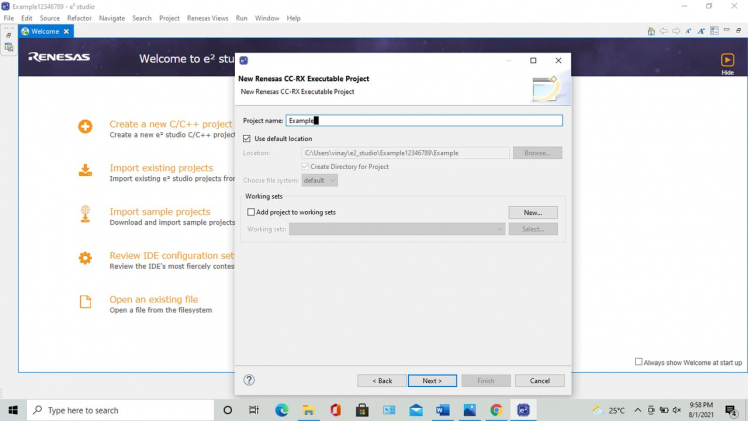This screenshot has height=421, width=748.
Task: Uncheck Use default location checkbox
Action: tap(247, 138)
